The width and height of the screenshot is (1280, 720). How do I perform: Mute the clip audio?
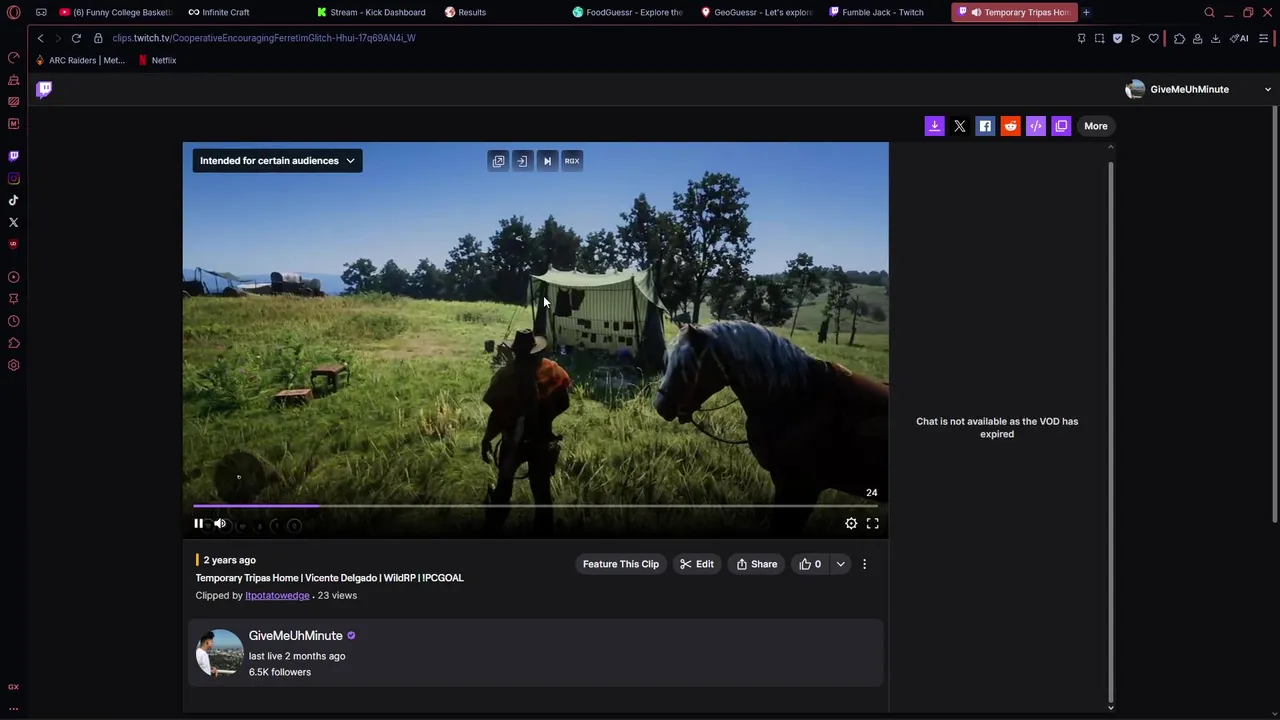point(220,523)
